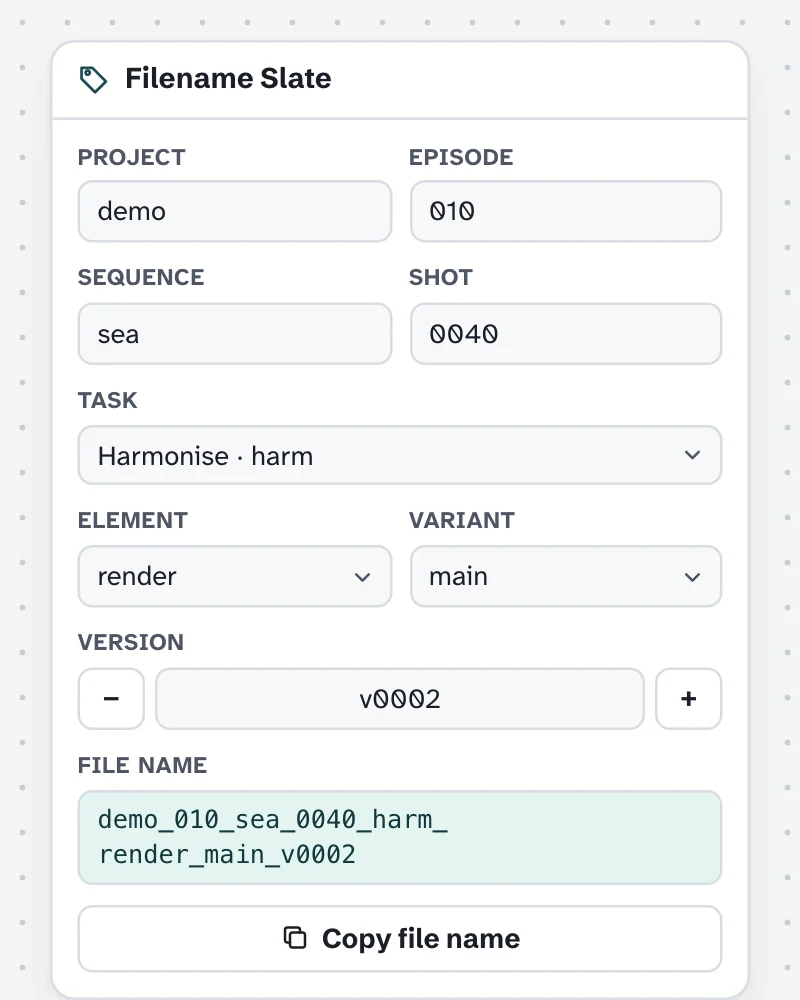Focus the Episode field showing 010
Image resolution: width=800 pixels, height=1000 pixels.
tap(566, 211)
